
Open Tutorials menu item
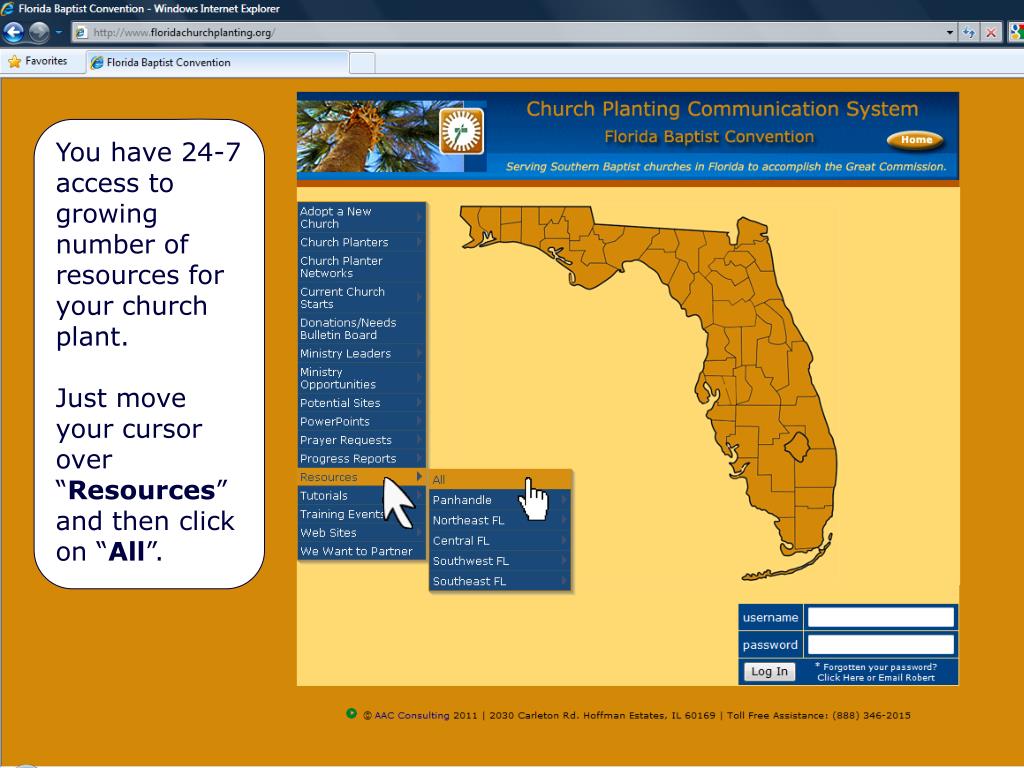coord(361,496)
